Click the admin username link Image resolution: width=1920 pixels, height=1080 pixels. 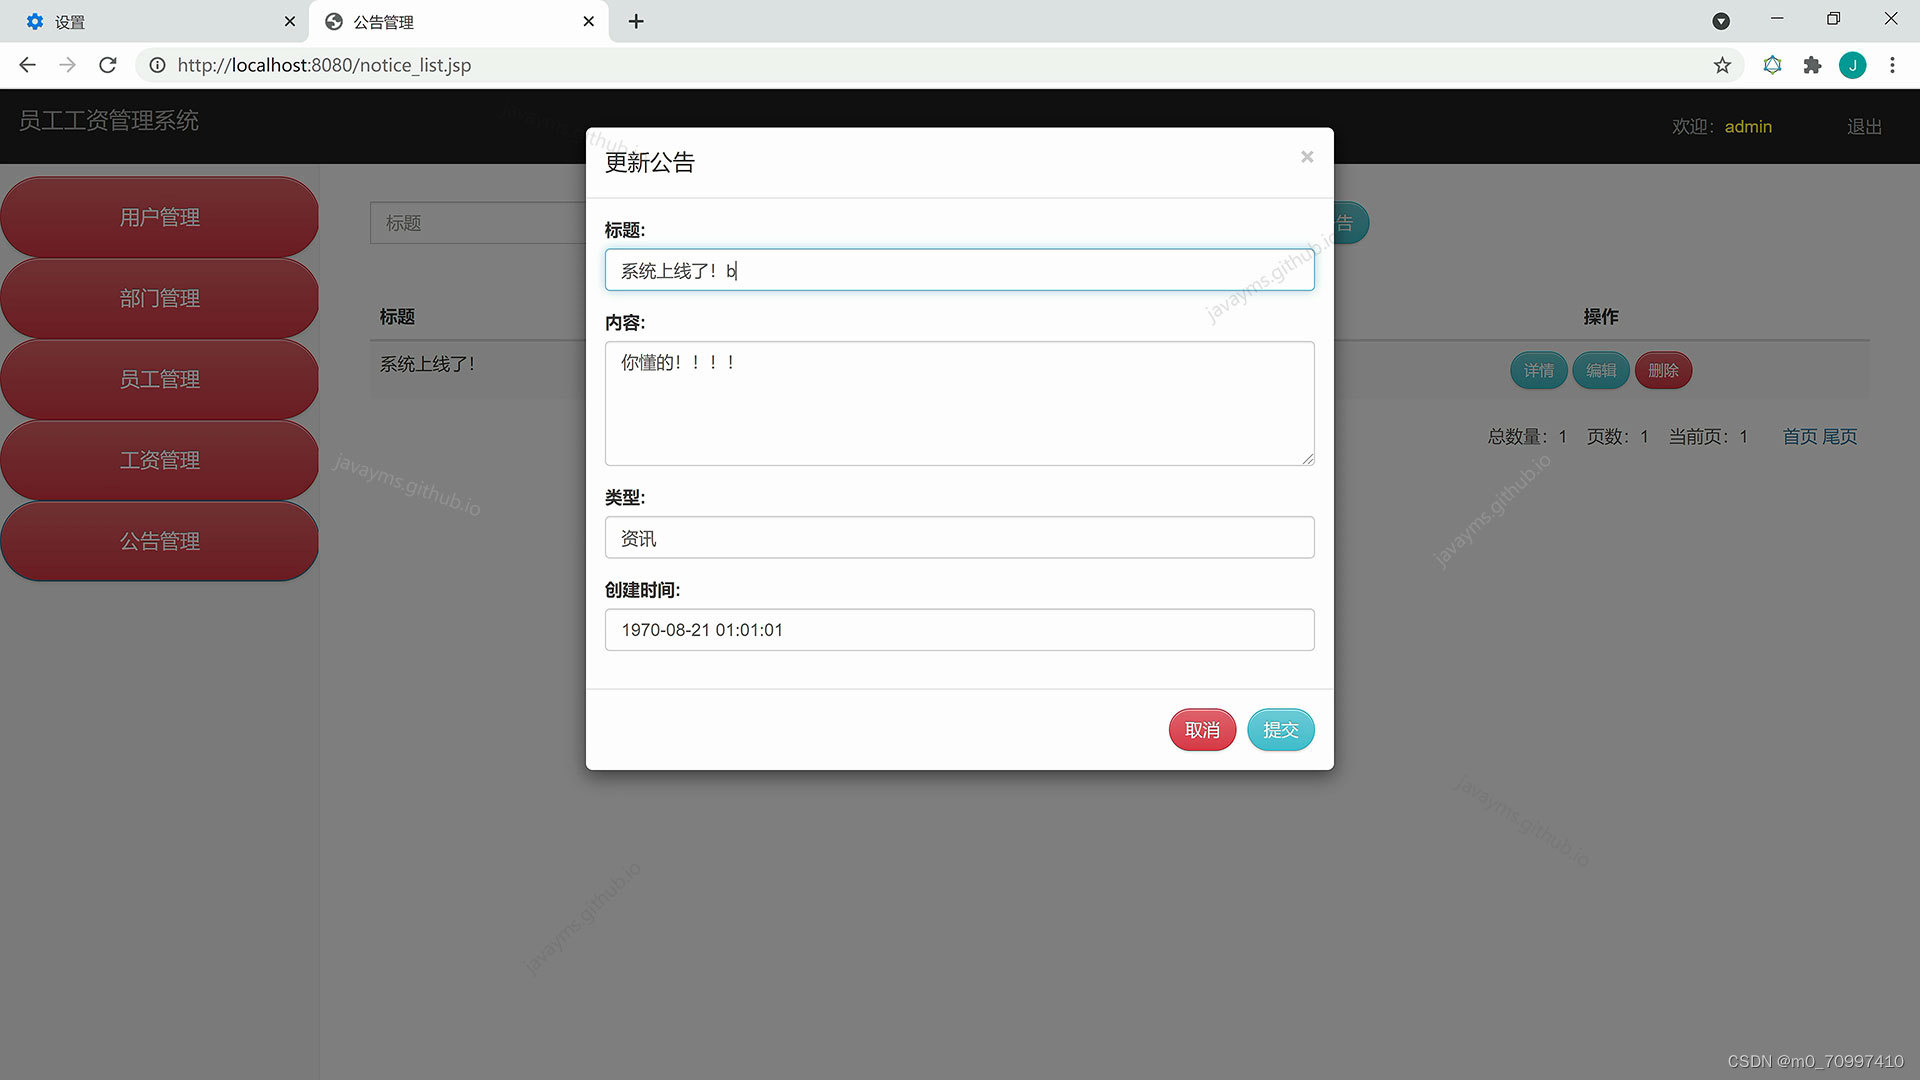[x=1748, y=127]
